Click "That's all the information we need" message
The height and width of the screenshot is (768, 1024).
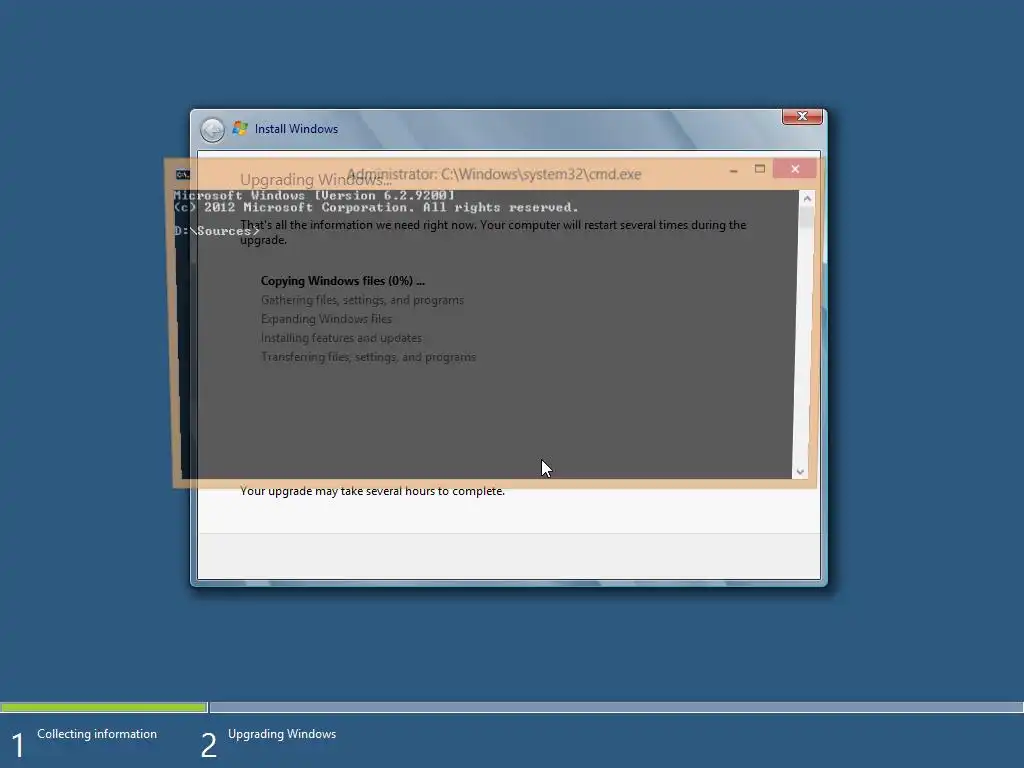[493, 232]
